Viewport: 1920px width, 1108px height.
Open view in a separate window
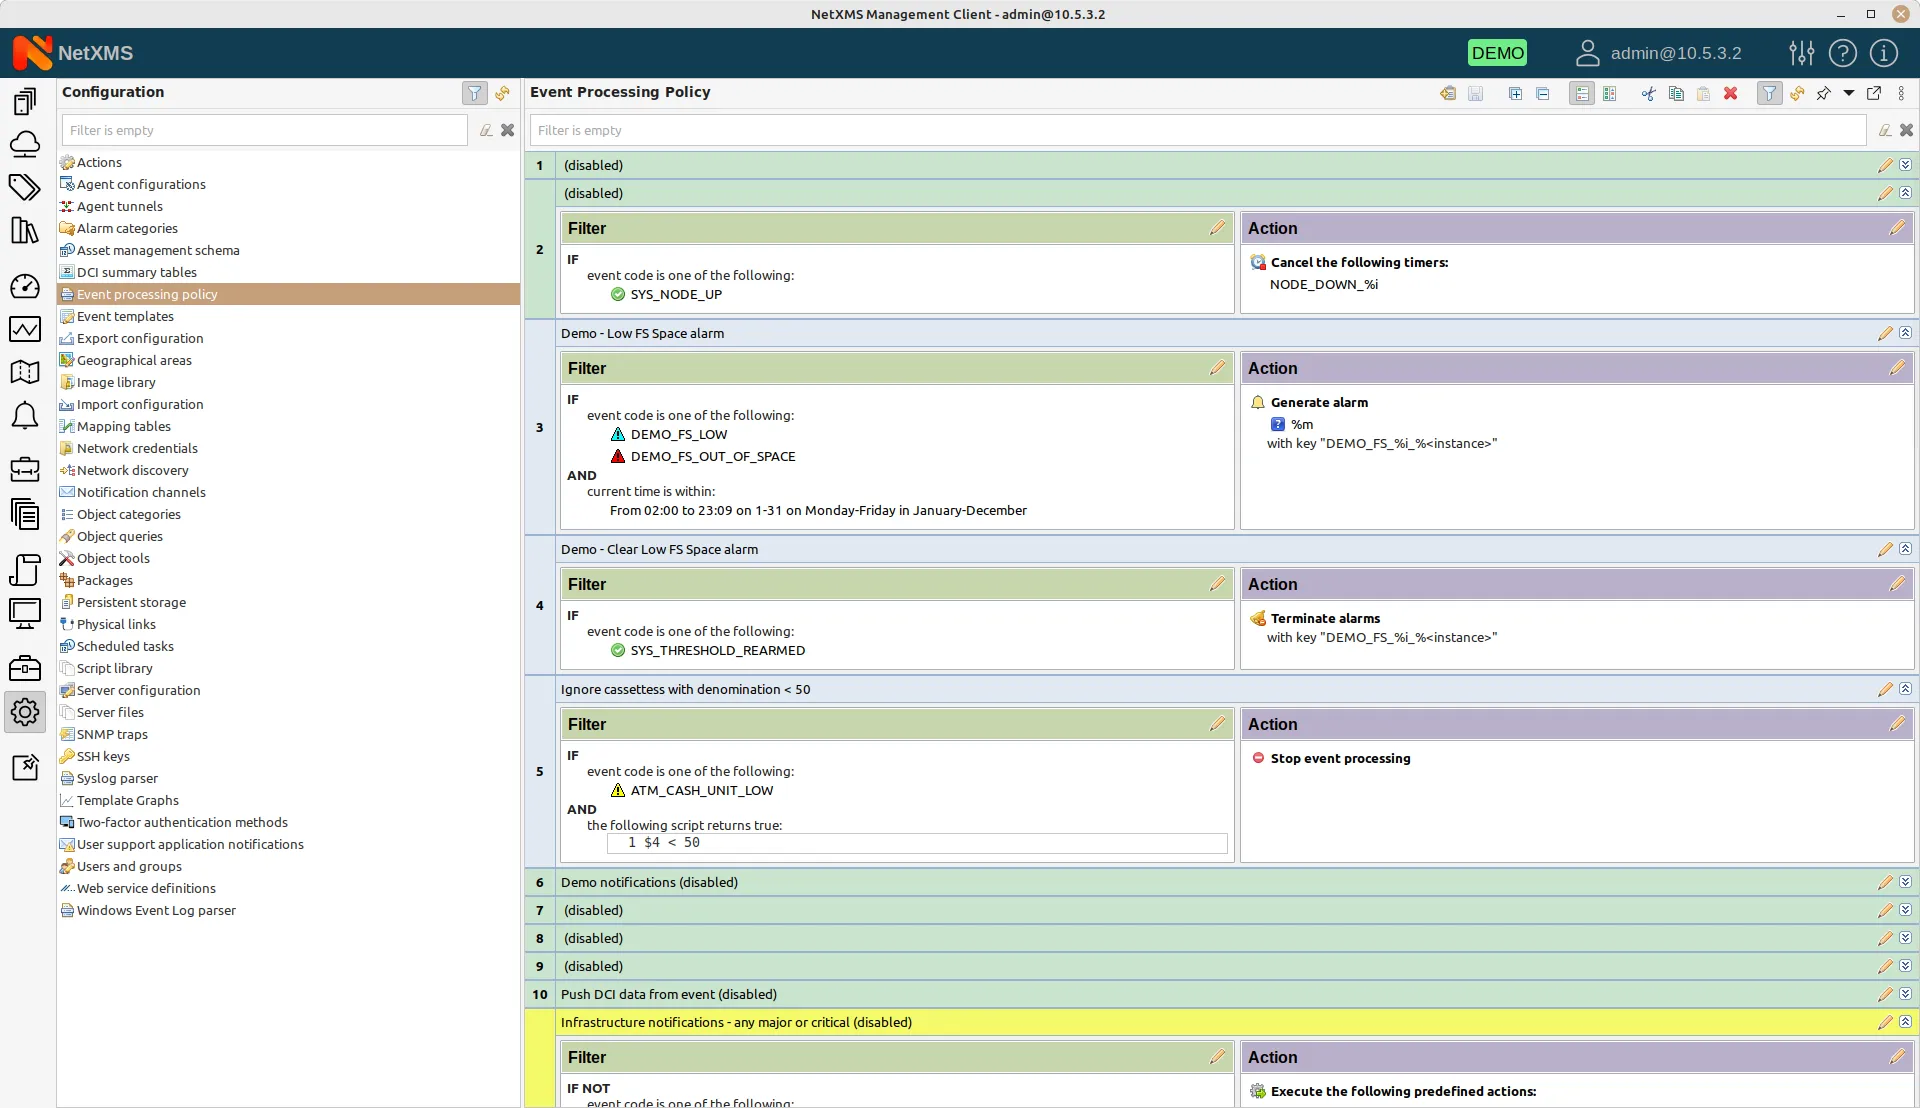[x=1874, y=93]
